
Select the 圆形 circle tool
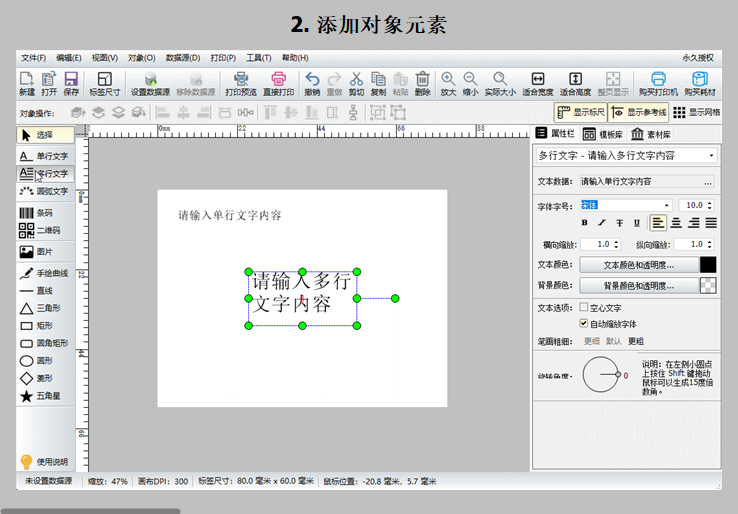pyautogui.click(x=45, y=361)
